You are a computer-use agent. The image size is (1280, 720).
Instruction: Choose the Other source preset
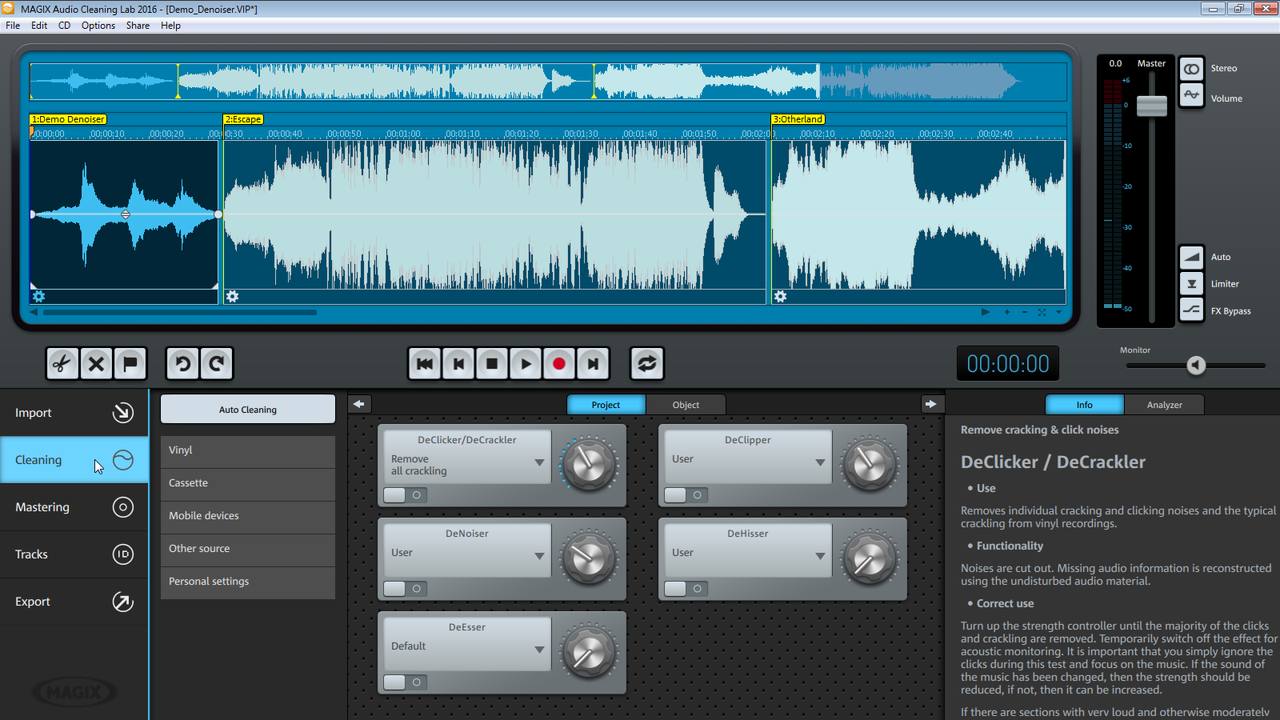(248, 549)
